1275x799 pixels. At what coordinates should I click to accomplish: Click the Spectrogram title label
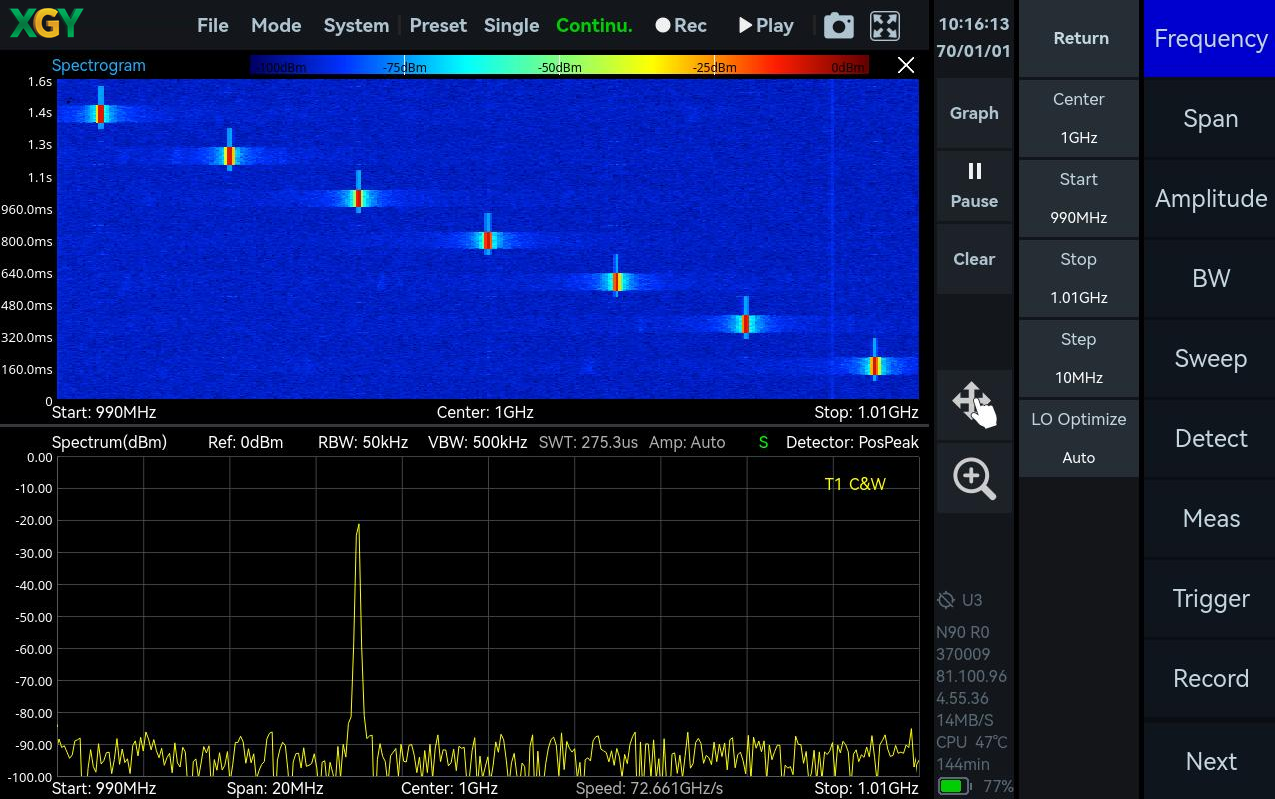tap(98, 66)
